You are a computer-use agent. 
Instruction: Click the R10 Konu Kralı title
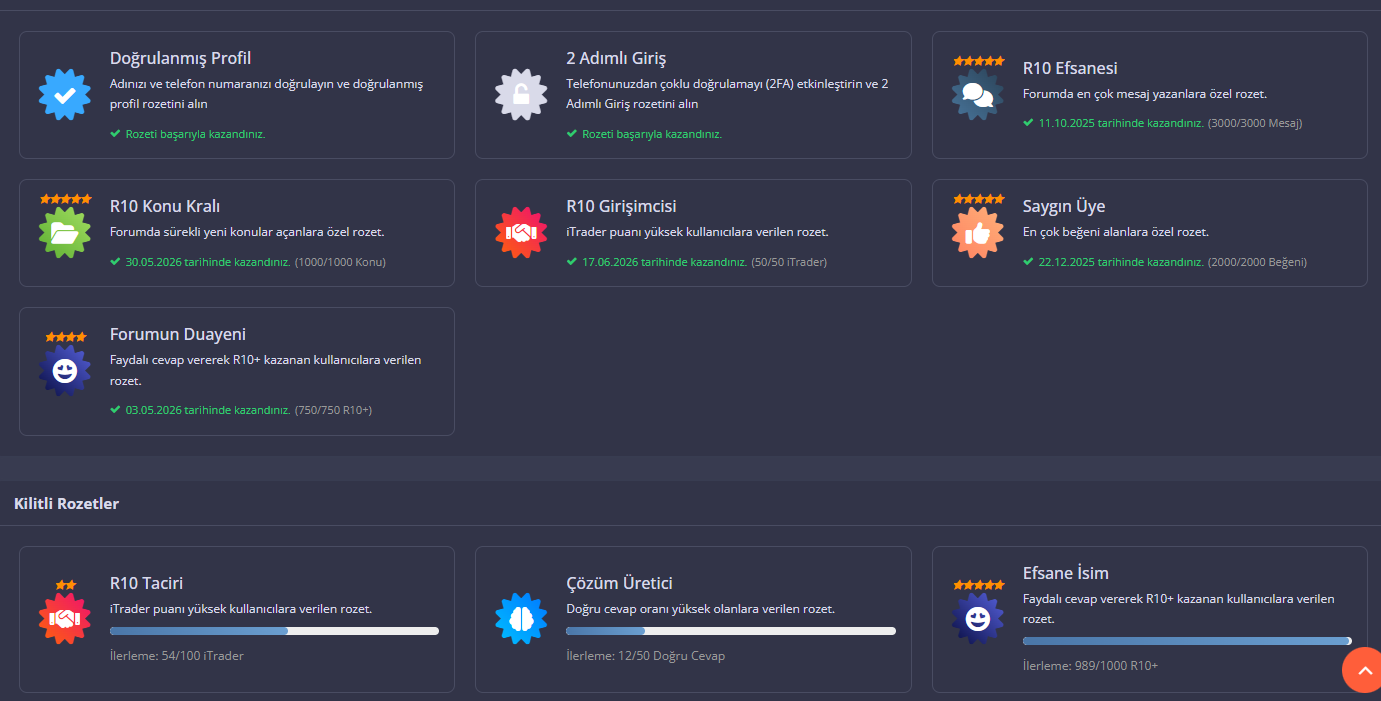[164, 206]
